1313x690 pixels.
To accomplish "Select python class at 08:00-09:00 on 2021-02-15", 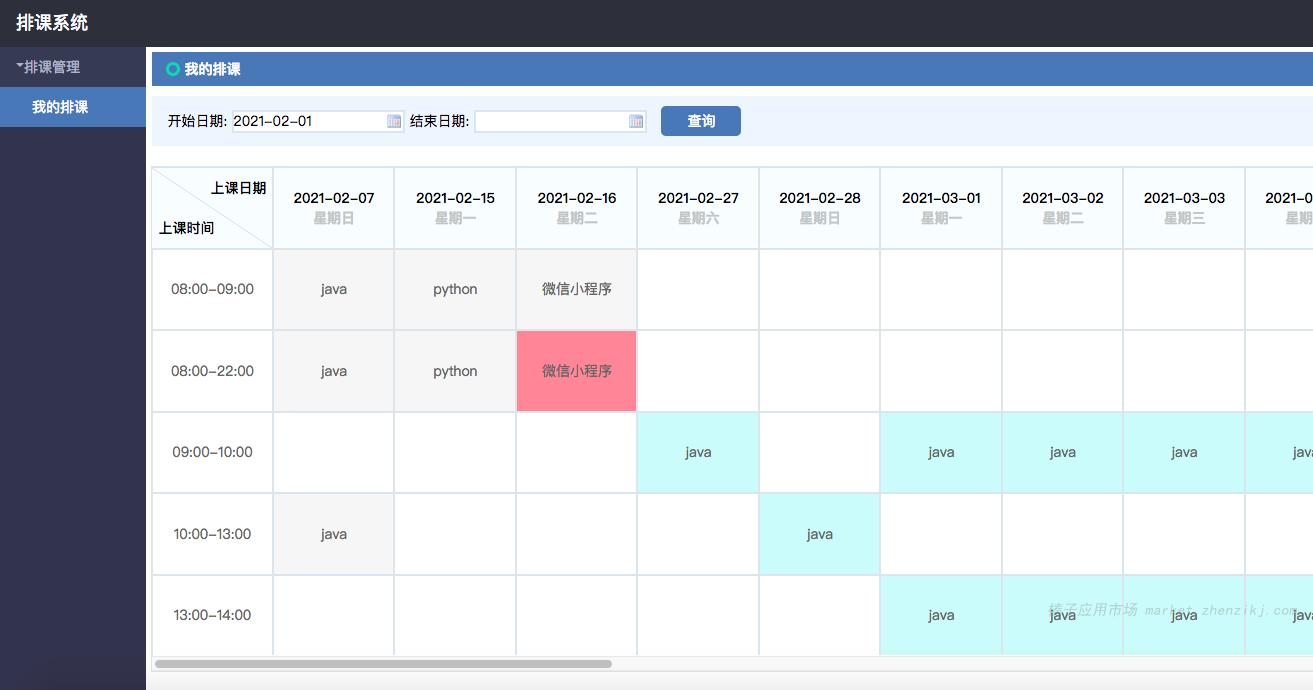I will 455,289.
